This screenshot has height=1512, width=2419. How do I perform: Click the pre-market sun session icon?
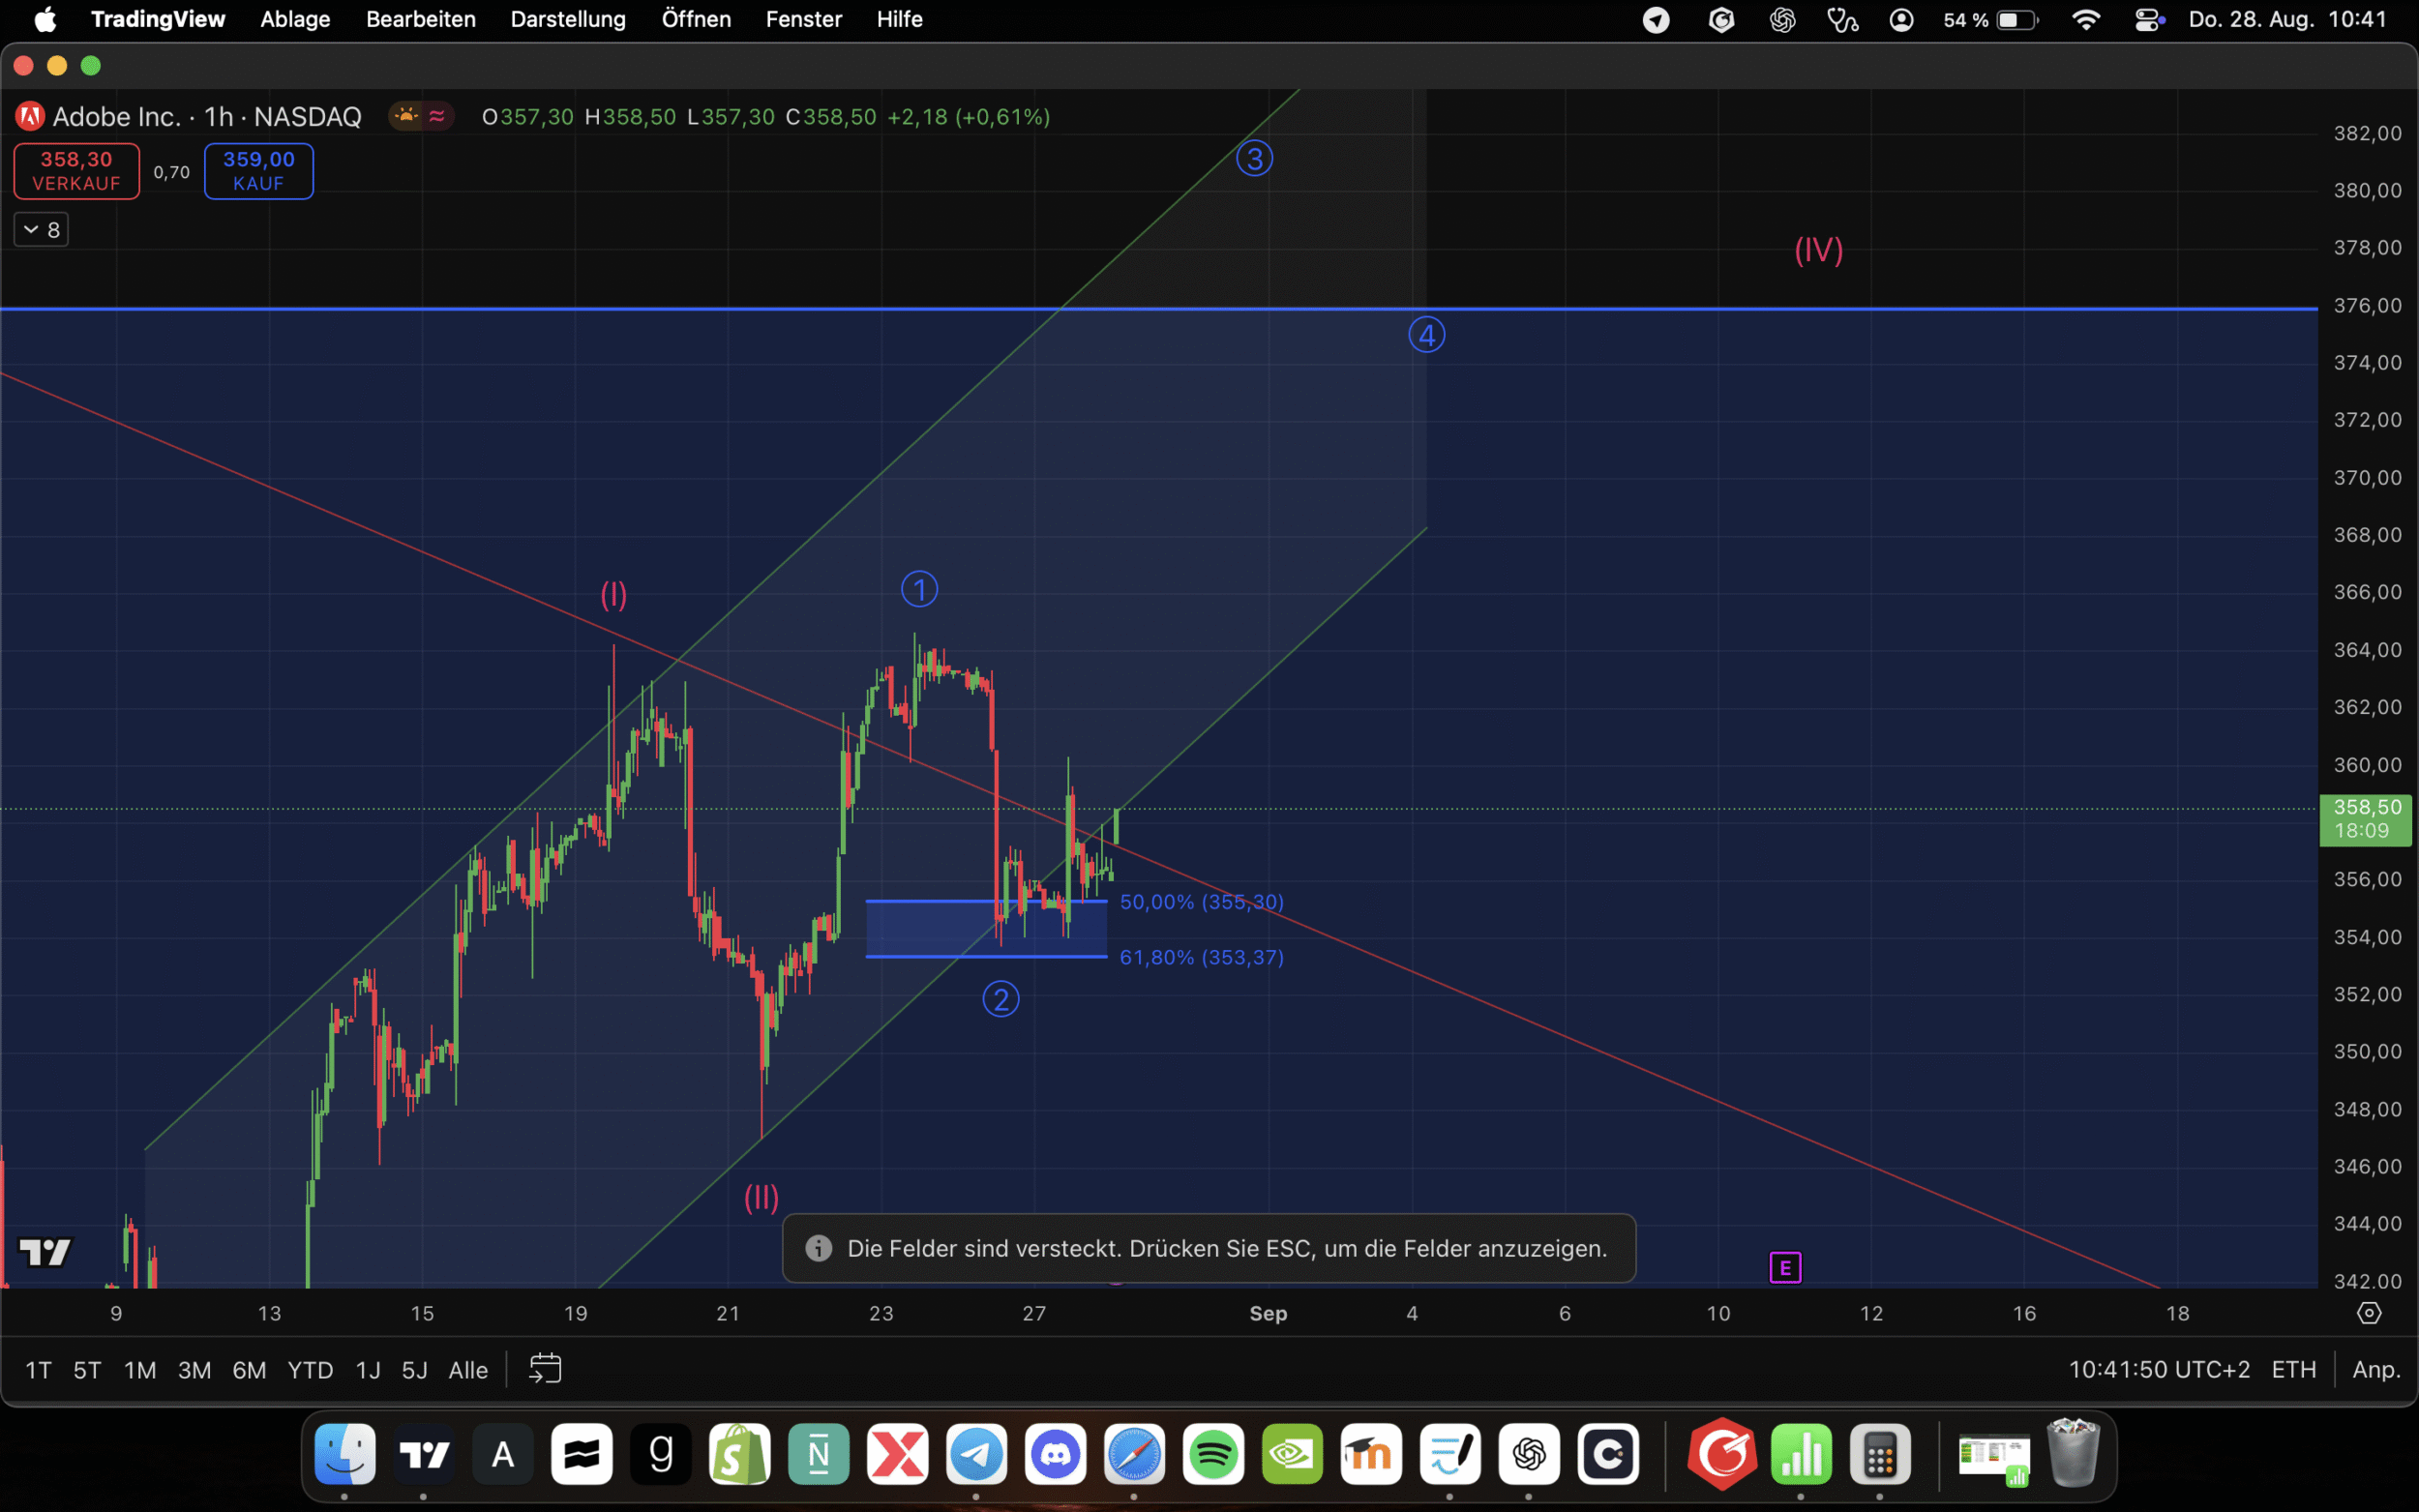(406, 116)
